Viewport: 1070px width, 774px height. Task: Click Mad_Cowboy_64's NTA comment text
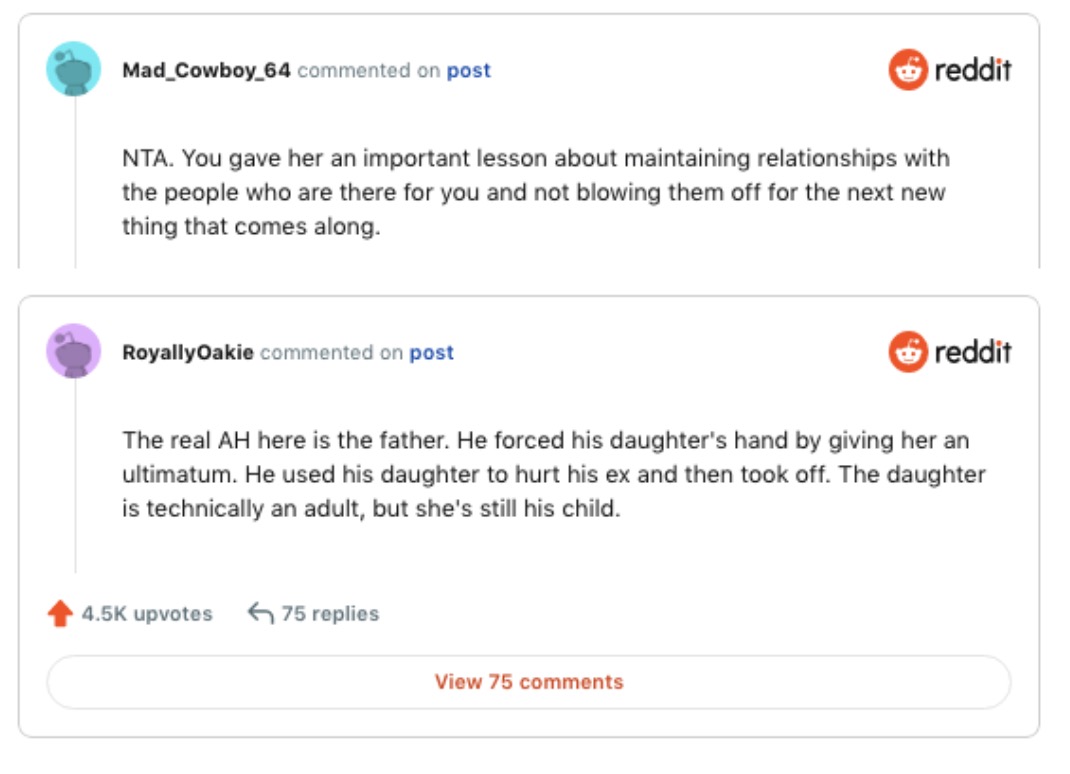[535, 192]
